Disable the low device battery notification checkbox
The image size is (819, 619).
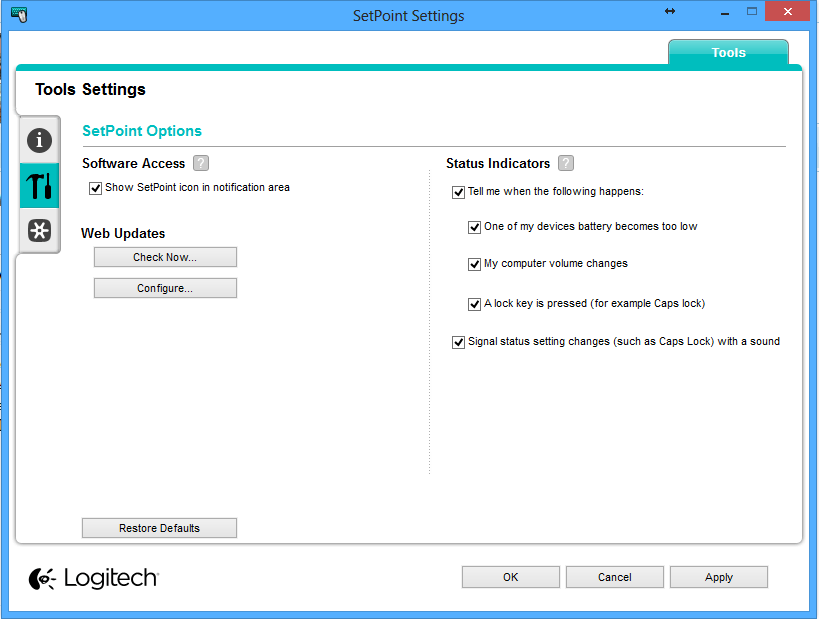(x=474, y=227)
